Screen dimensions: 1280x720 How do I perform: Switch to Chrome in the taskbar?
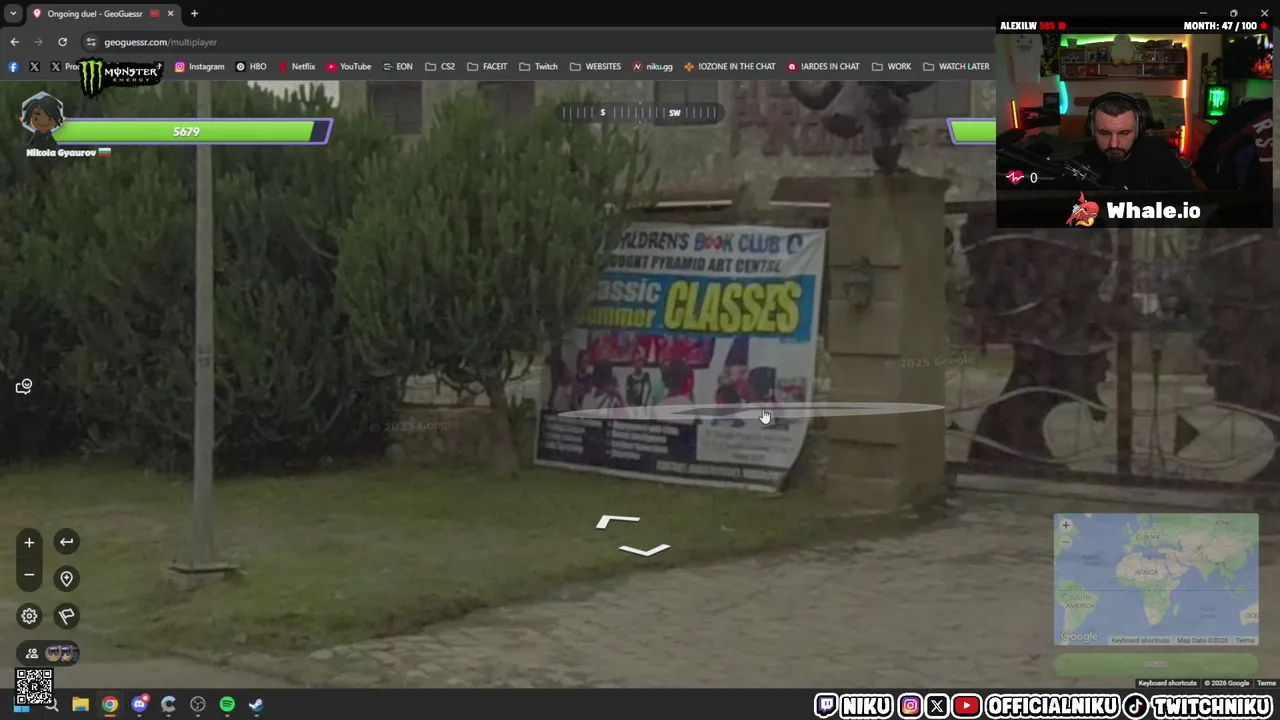pyautogui.click(x=110, y=705)
